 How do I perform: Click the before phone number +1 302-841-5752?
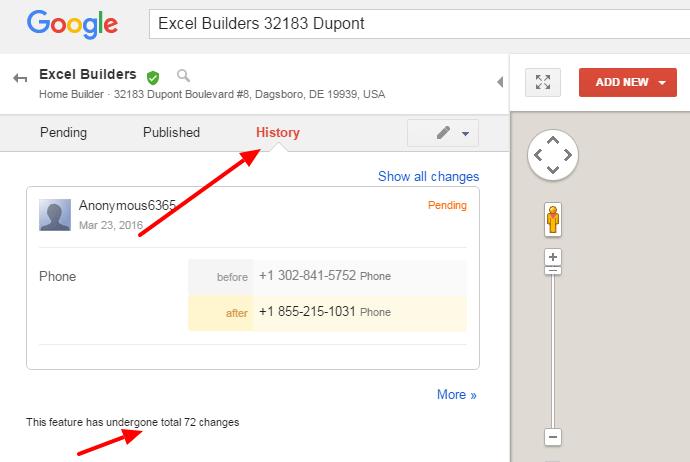tap(307, 276)
